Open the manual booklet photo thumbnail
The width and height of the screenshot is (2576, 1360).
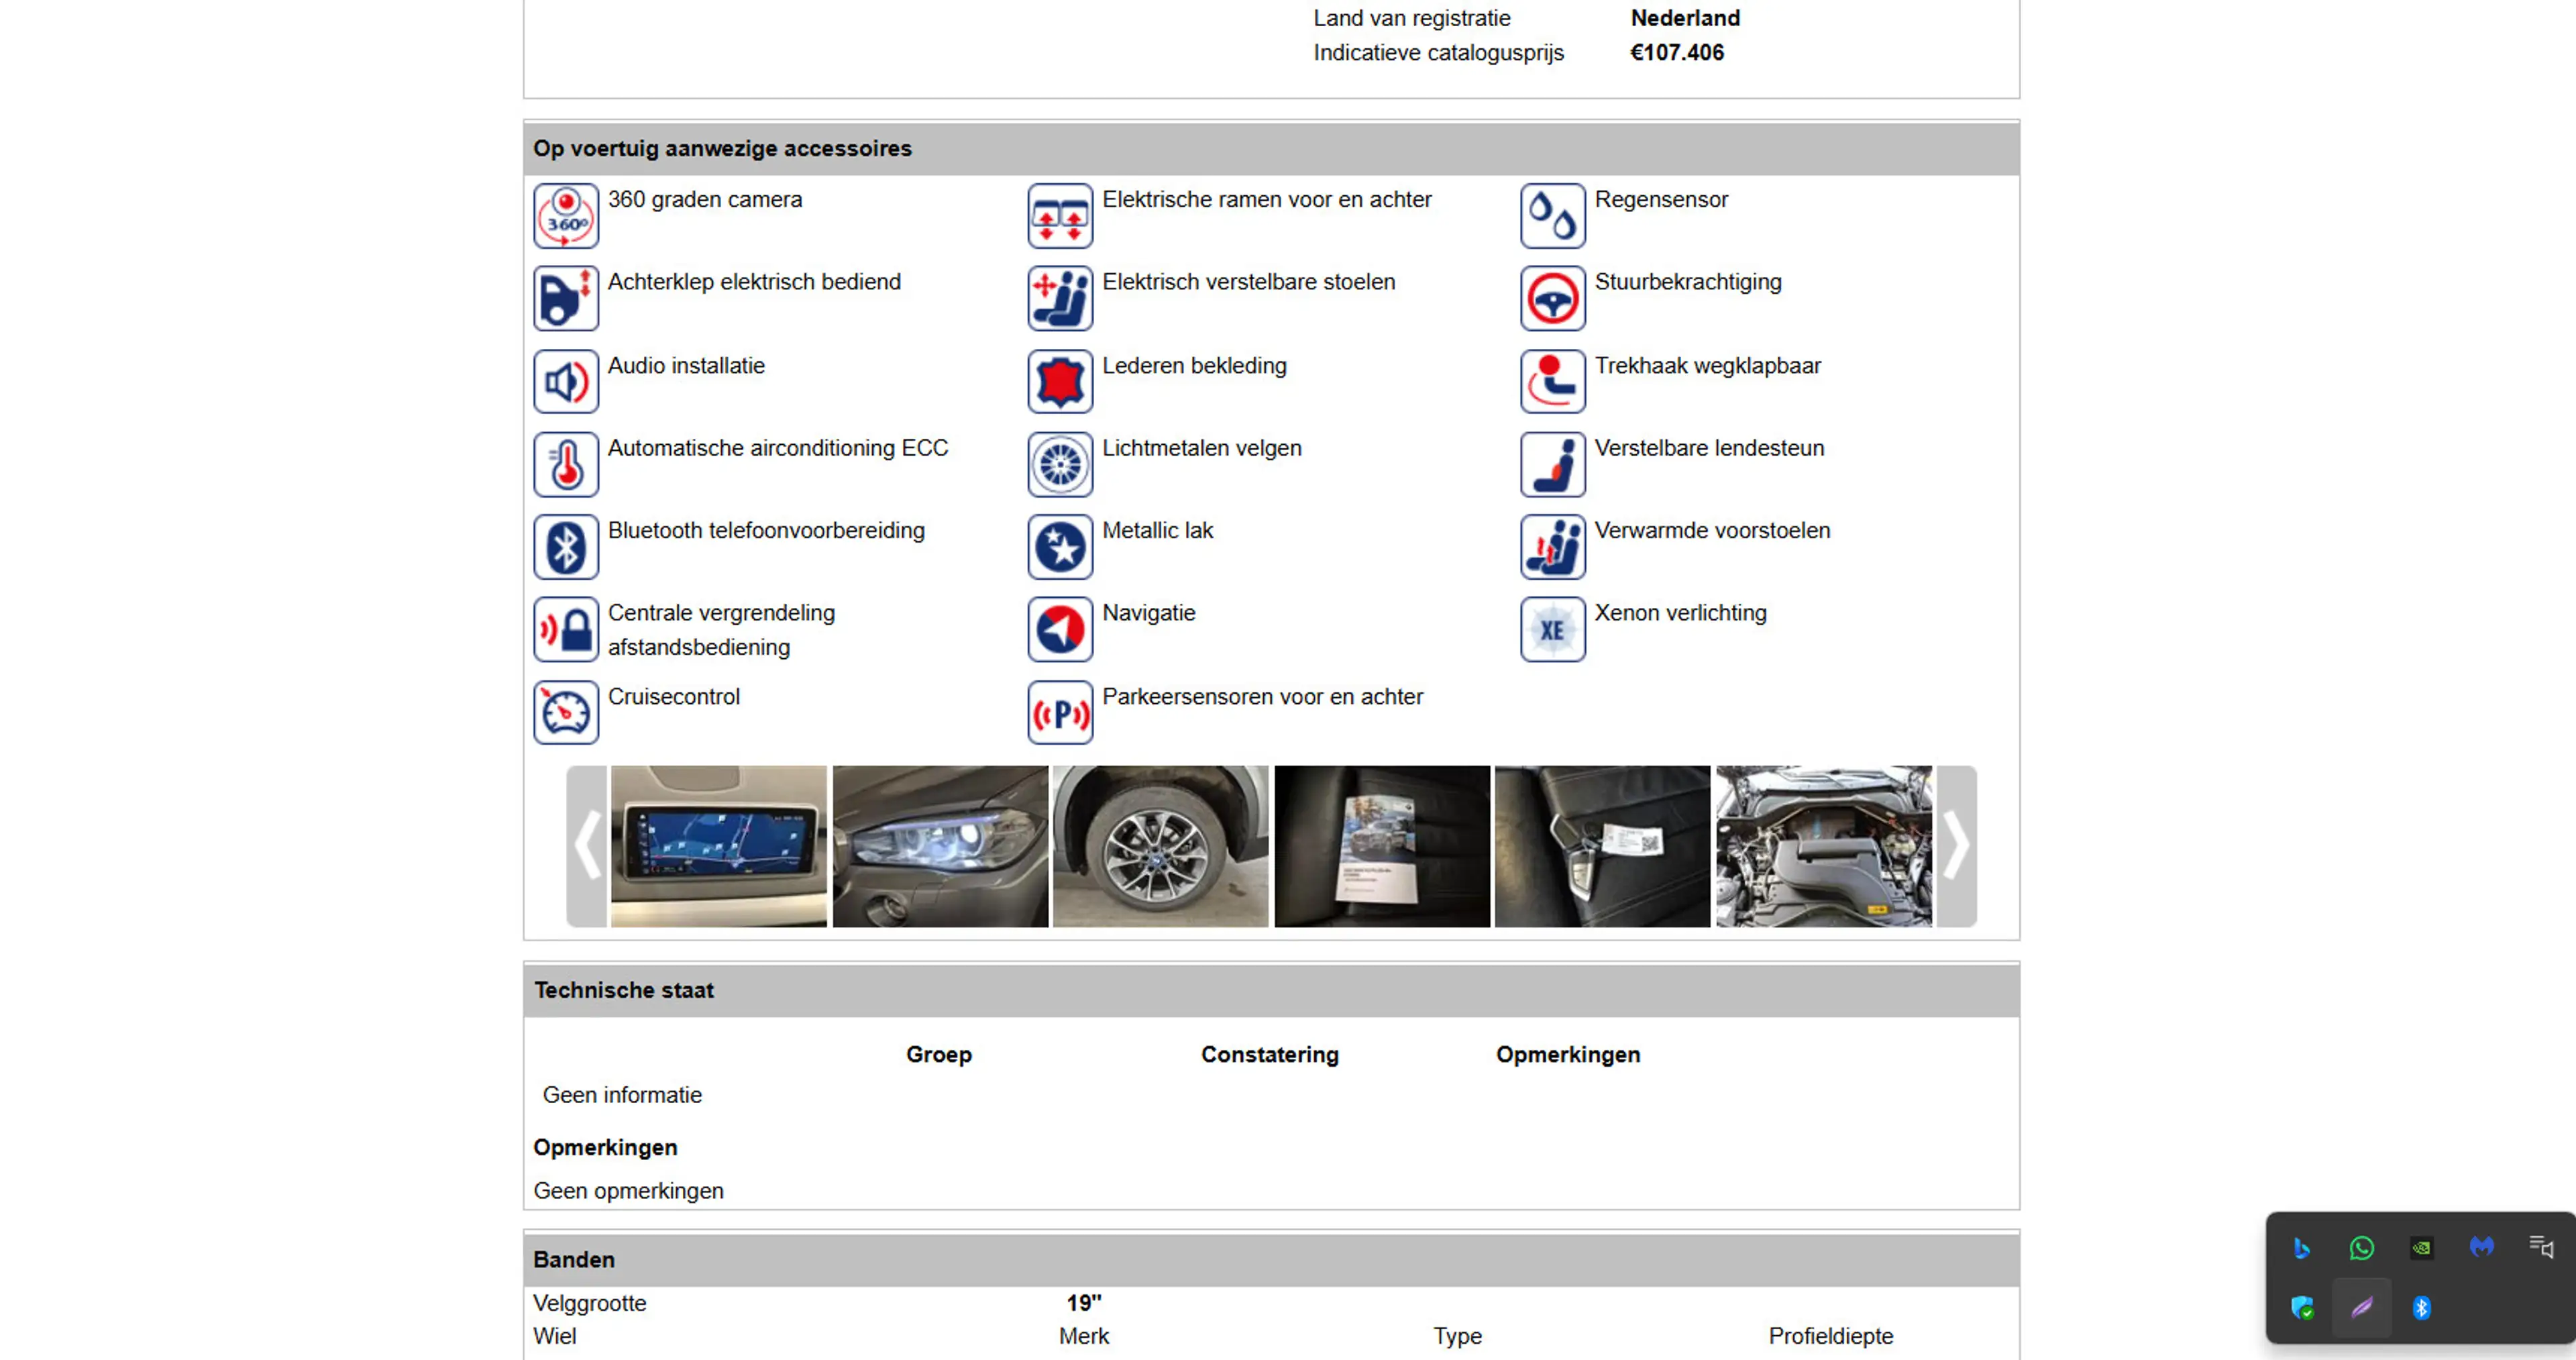coord(1382,846)
